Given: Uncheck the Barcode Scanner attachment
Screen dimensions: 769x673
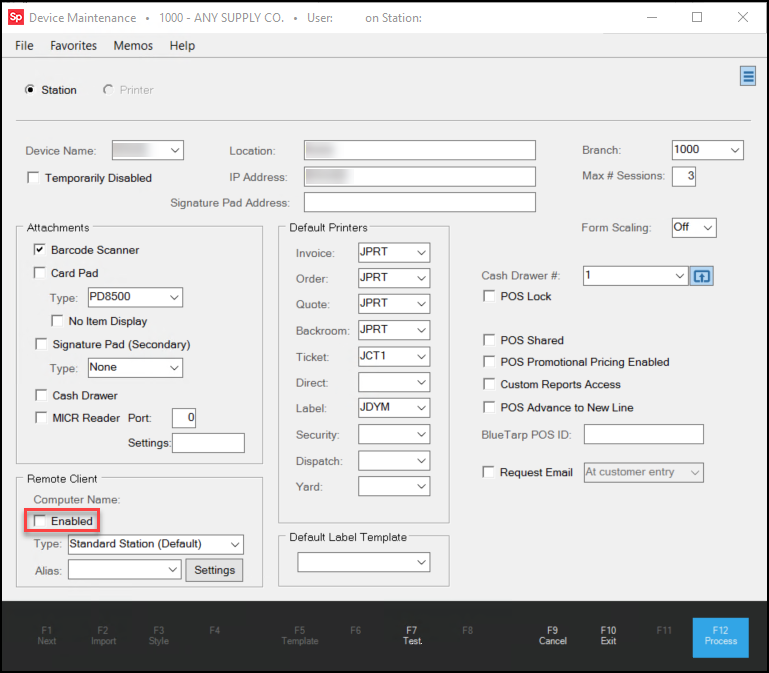Looking at the screenshot, I should tap(40, 250).
